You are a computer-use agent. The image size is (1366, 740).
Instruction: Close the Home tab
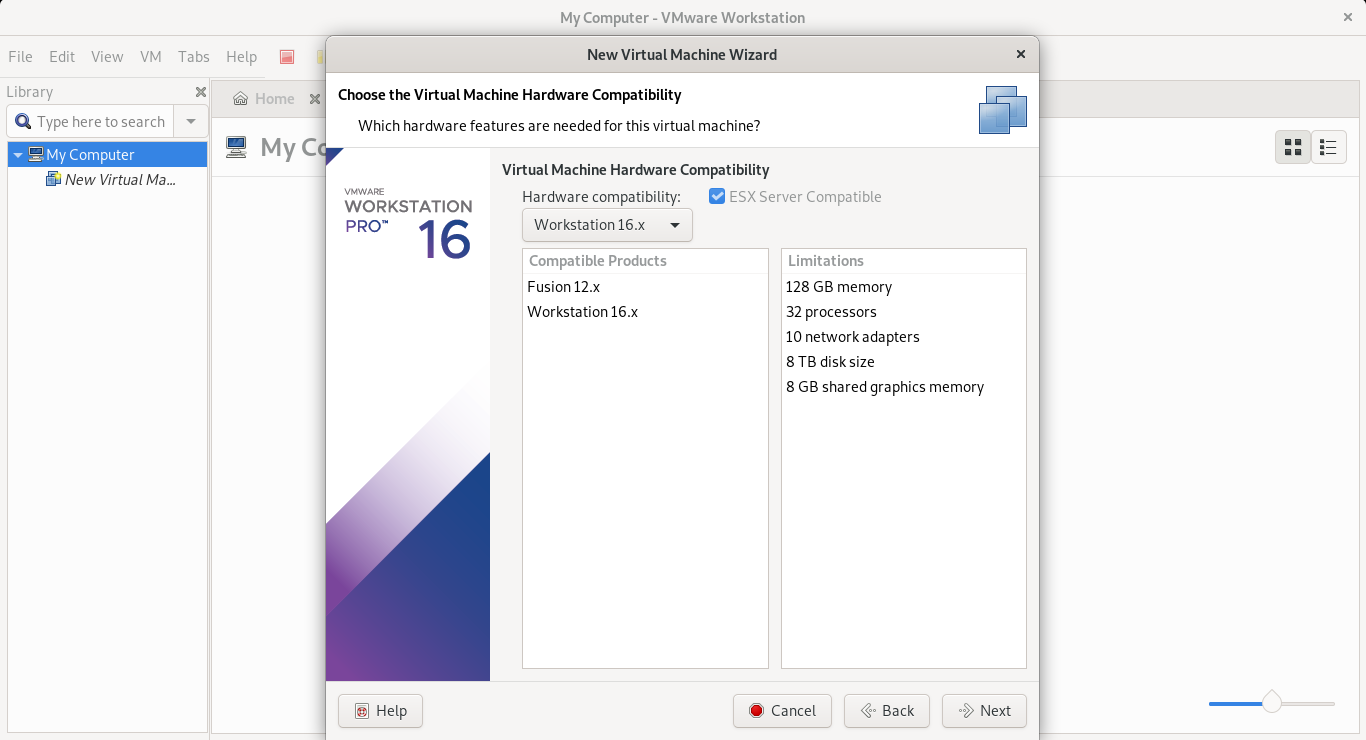click(x=314, y=99)
